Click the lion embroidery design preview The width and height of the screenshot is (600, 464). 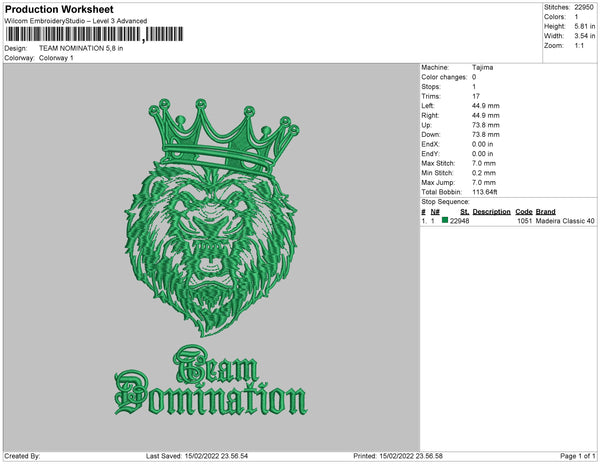click(211, 217)
